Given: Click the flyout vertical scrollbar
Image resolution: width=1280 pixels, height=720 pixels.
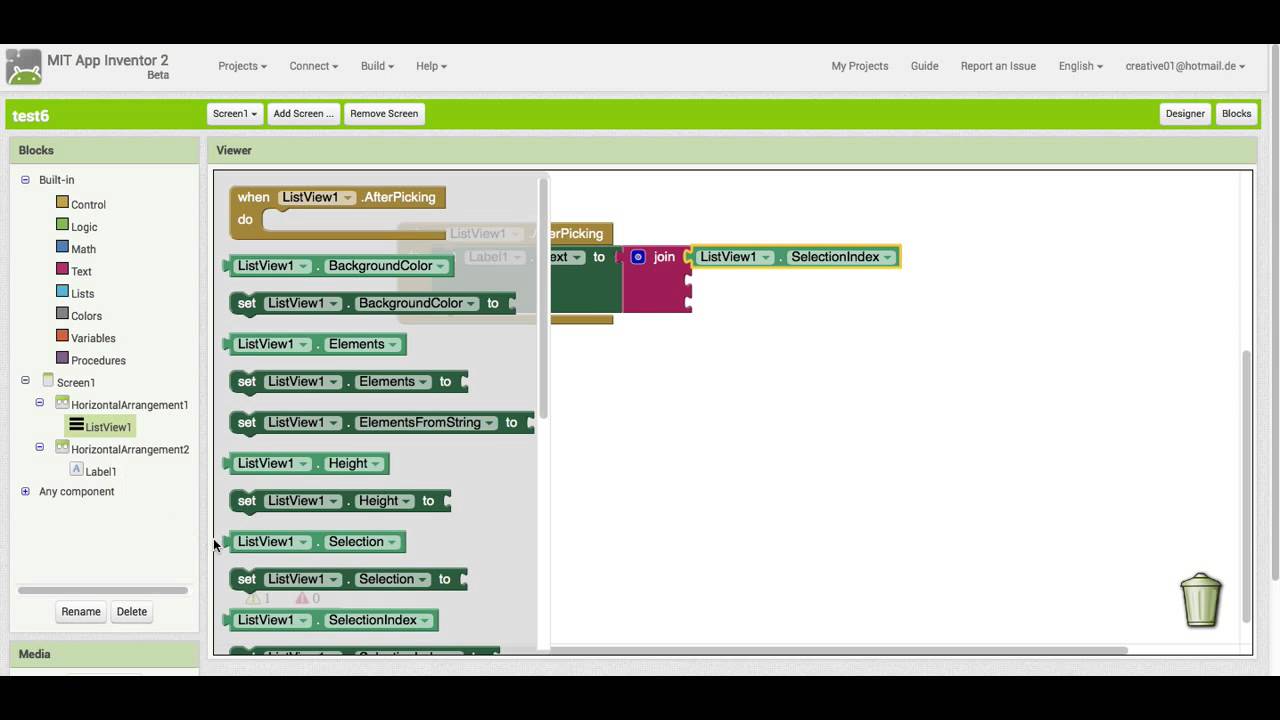Looking at the screenshot, I should pyautogui.click(x=544, y=300).
